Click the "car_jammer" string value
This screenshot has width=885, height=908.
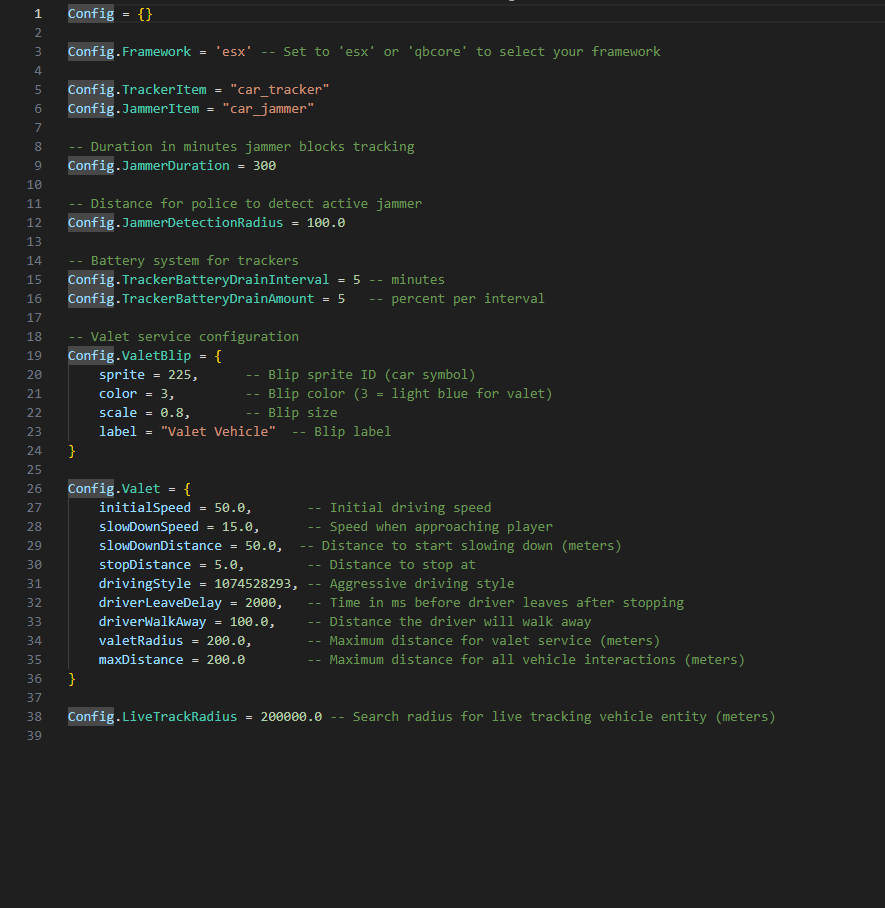pyautogui.click(x=268, y=109)
